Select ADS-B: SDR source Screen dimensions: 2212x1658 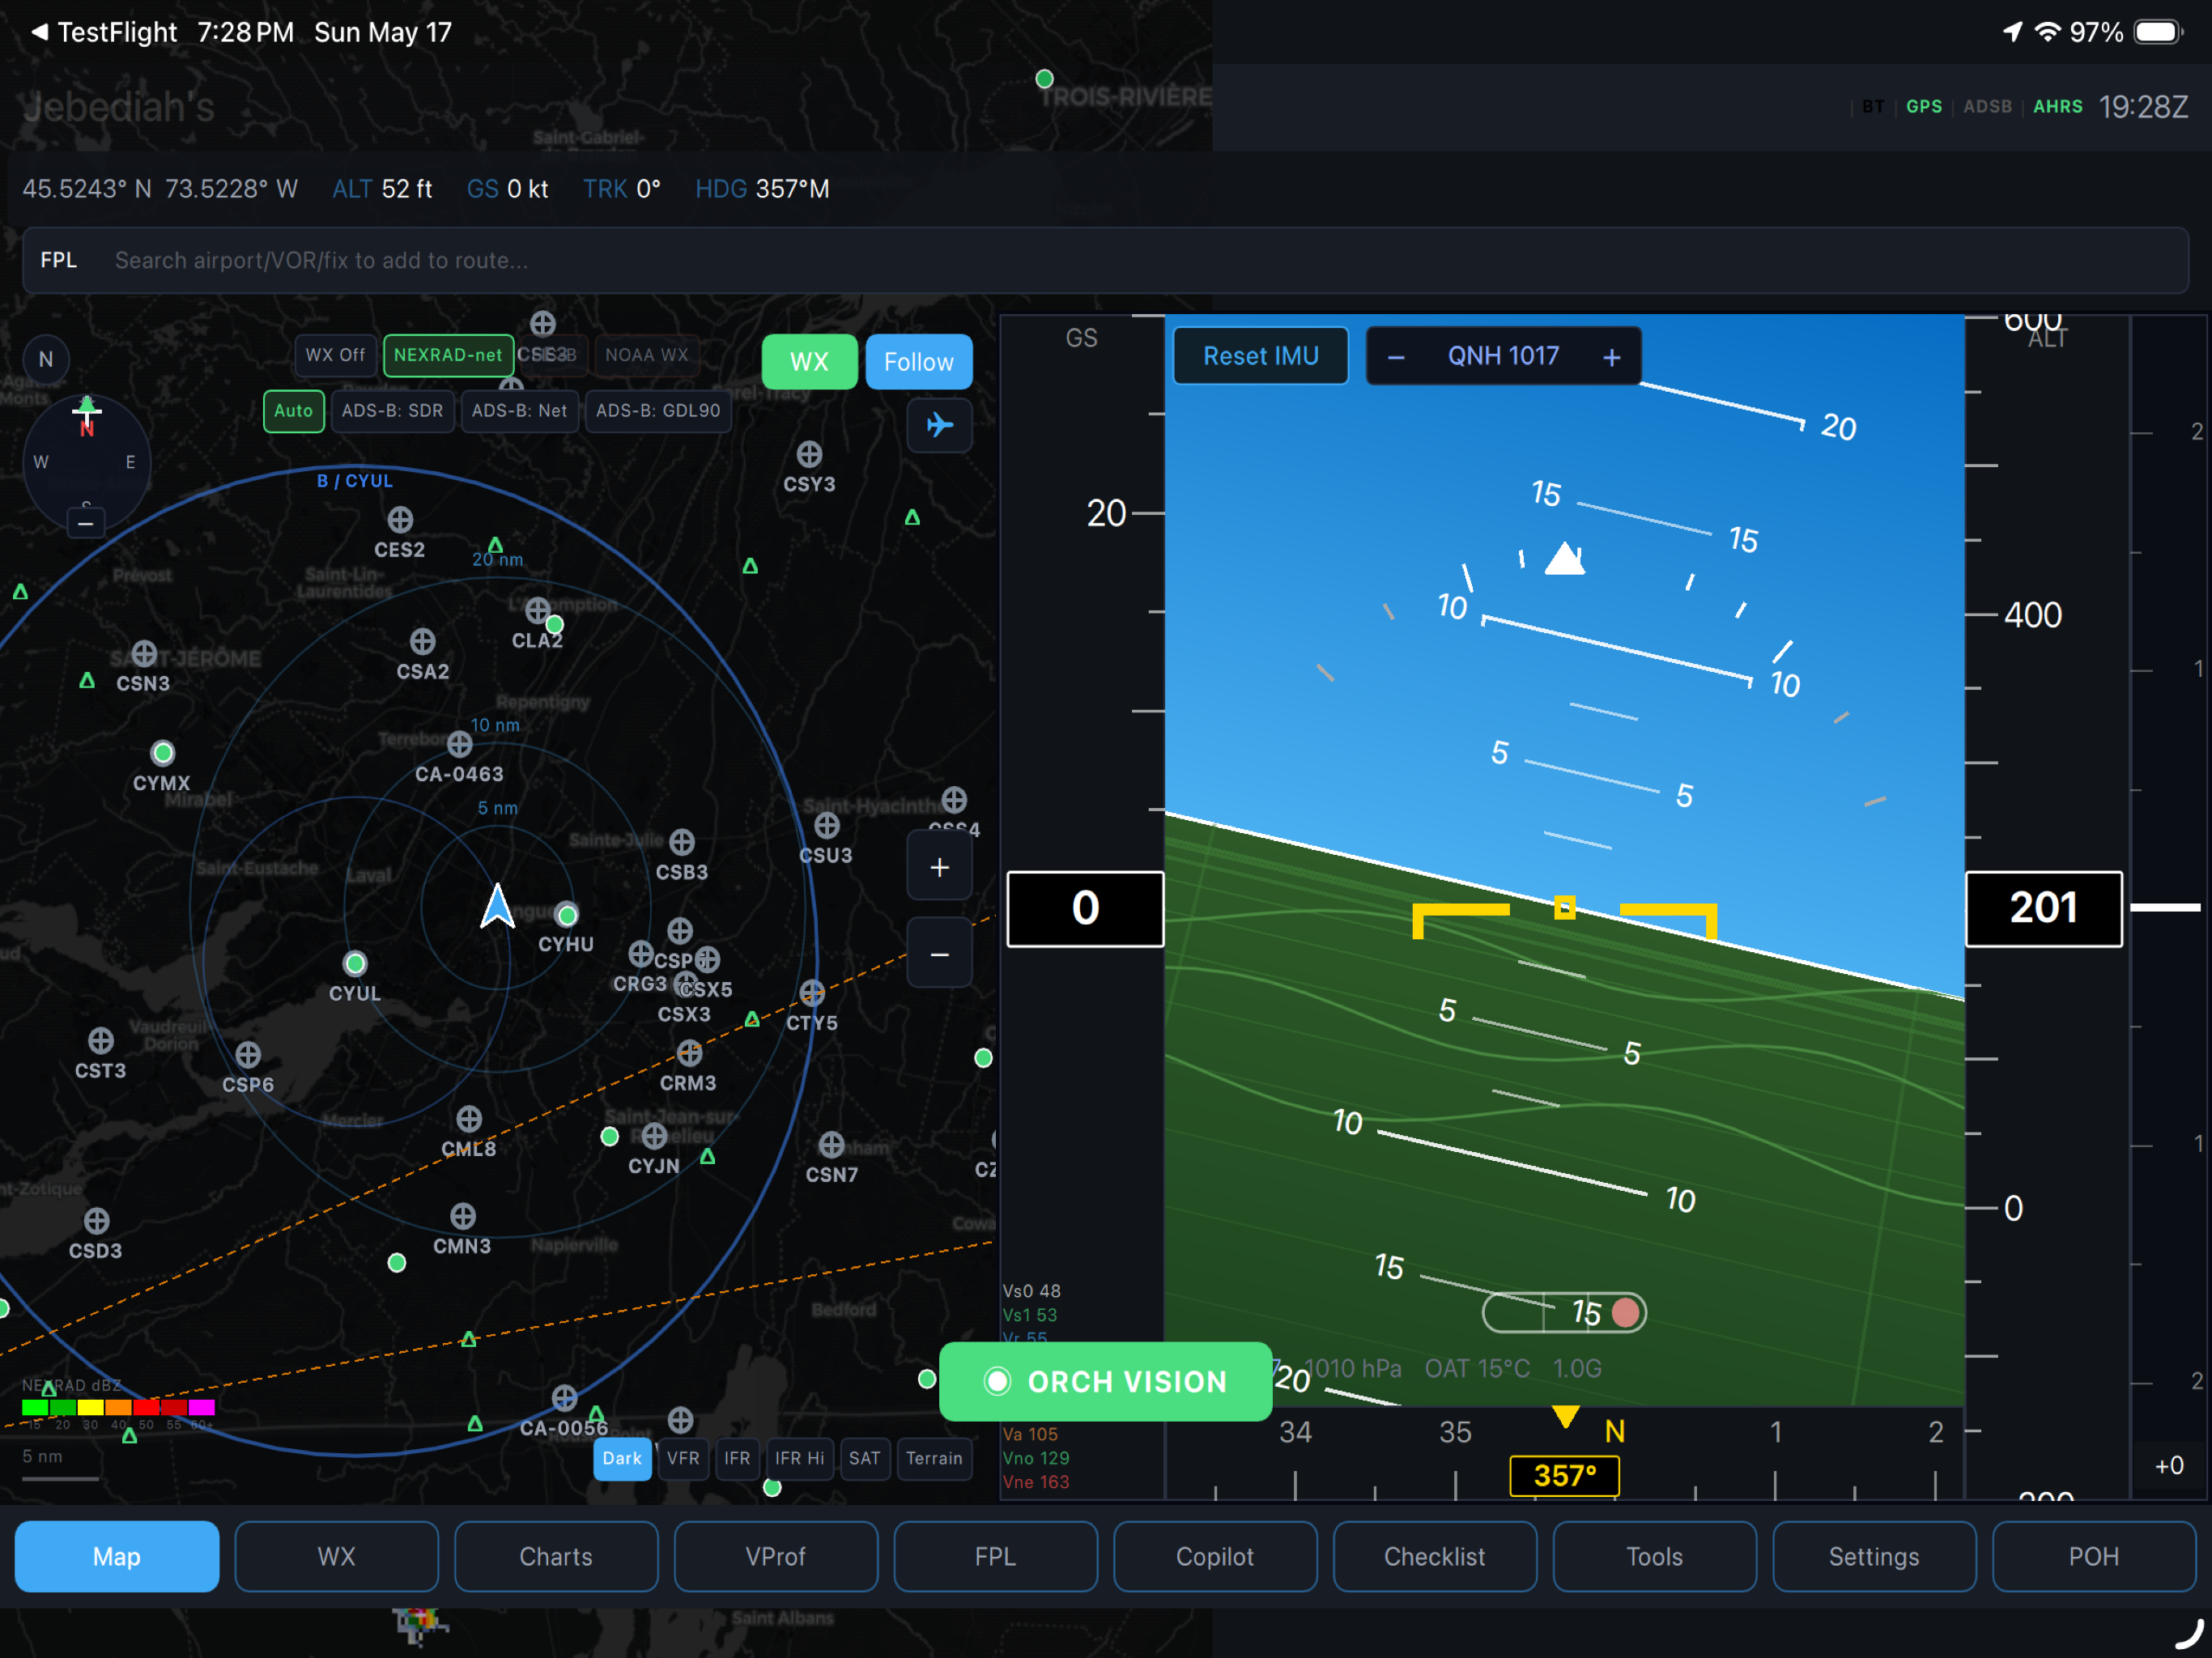pos(392,411)
